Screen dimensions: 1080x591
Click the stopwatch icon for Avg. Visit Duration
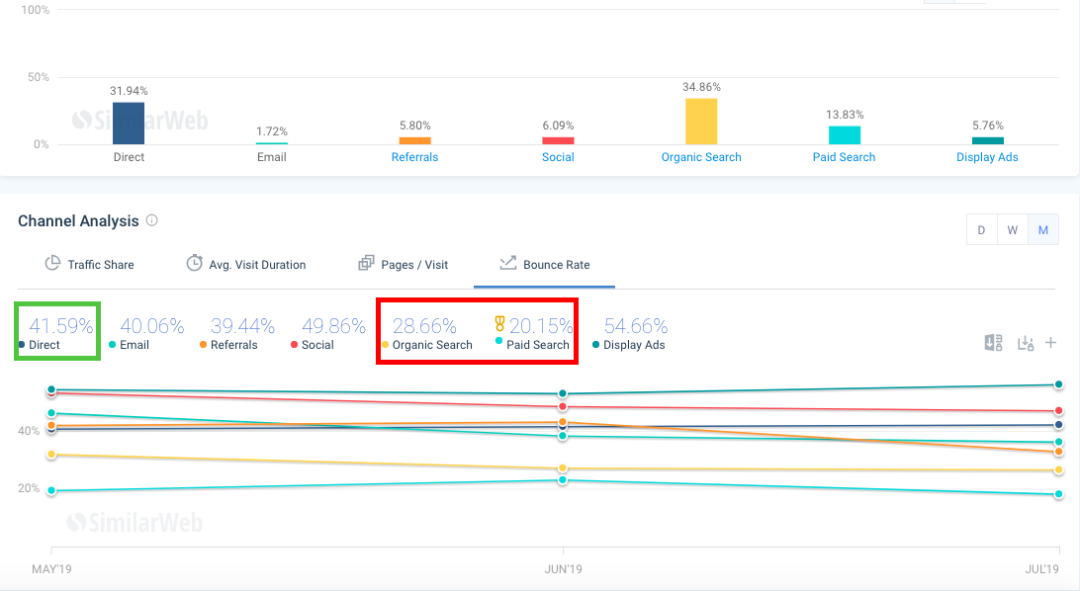(194, 264)
